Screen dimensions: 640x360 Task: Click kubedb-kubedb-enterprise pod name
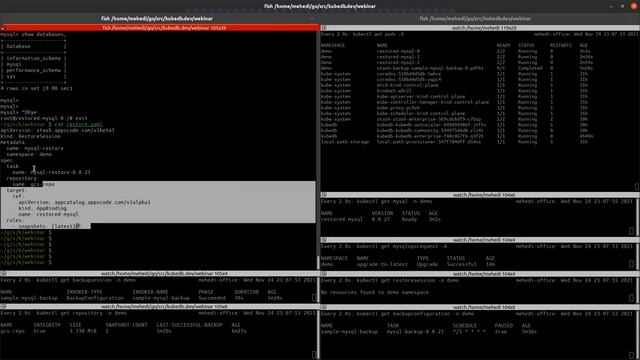coord(430,136)
